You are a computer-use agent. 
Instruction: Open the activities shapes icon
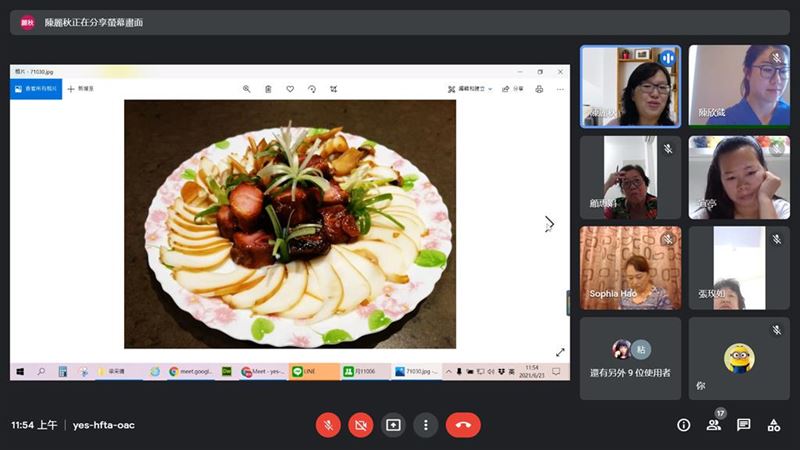point(773,425)
